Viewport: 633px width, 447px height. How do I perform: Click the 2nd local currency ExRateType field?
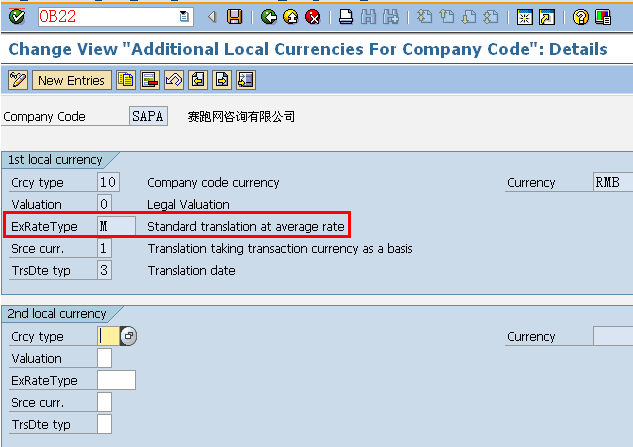tap(116, 380)
